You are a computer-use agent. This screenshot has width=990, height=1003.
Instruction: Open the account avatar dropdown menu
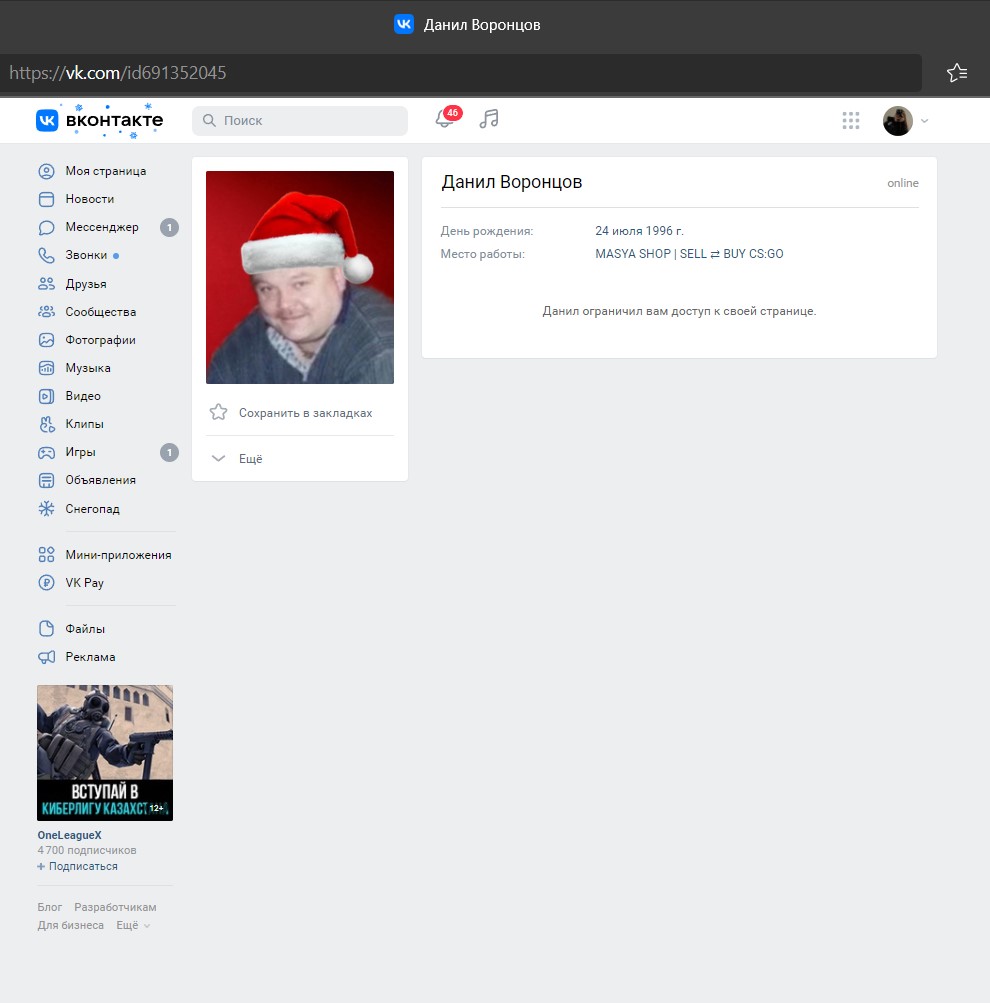(905, 121)
